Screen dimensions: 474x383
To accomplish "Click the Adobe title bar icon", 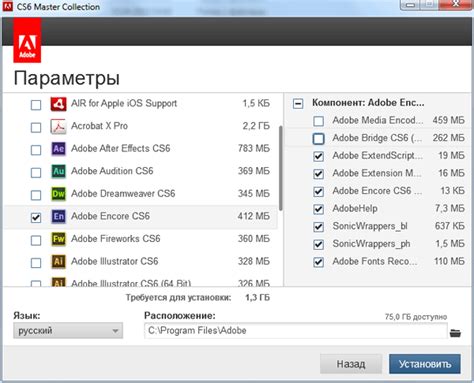I will pyautogui.click(x=7, y=6).
